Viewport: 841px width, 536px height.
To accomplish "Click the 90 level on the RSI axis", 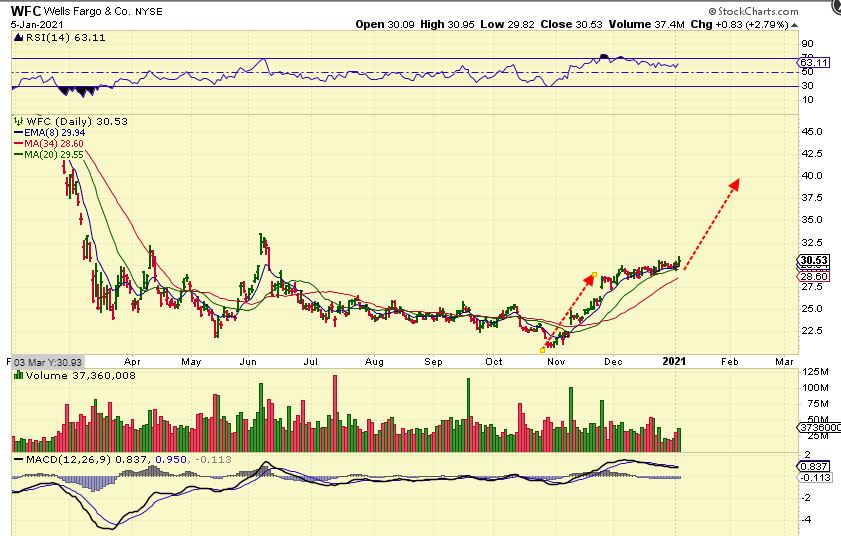I will click(807, 44).
